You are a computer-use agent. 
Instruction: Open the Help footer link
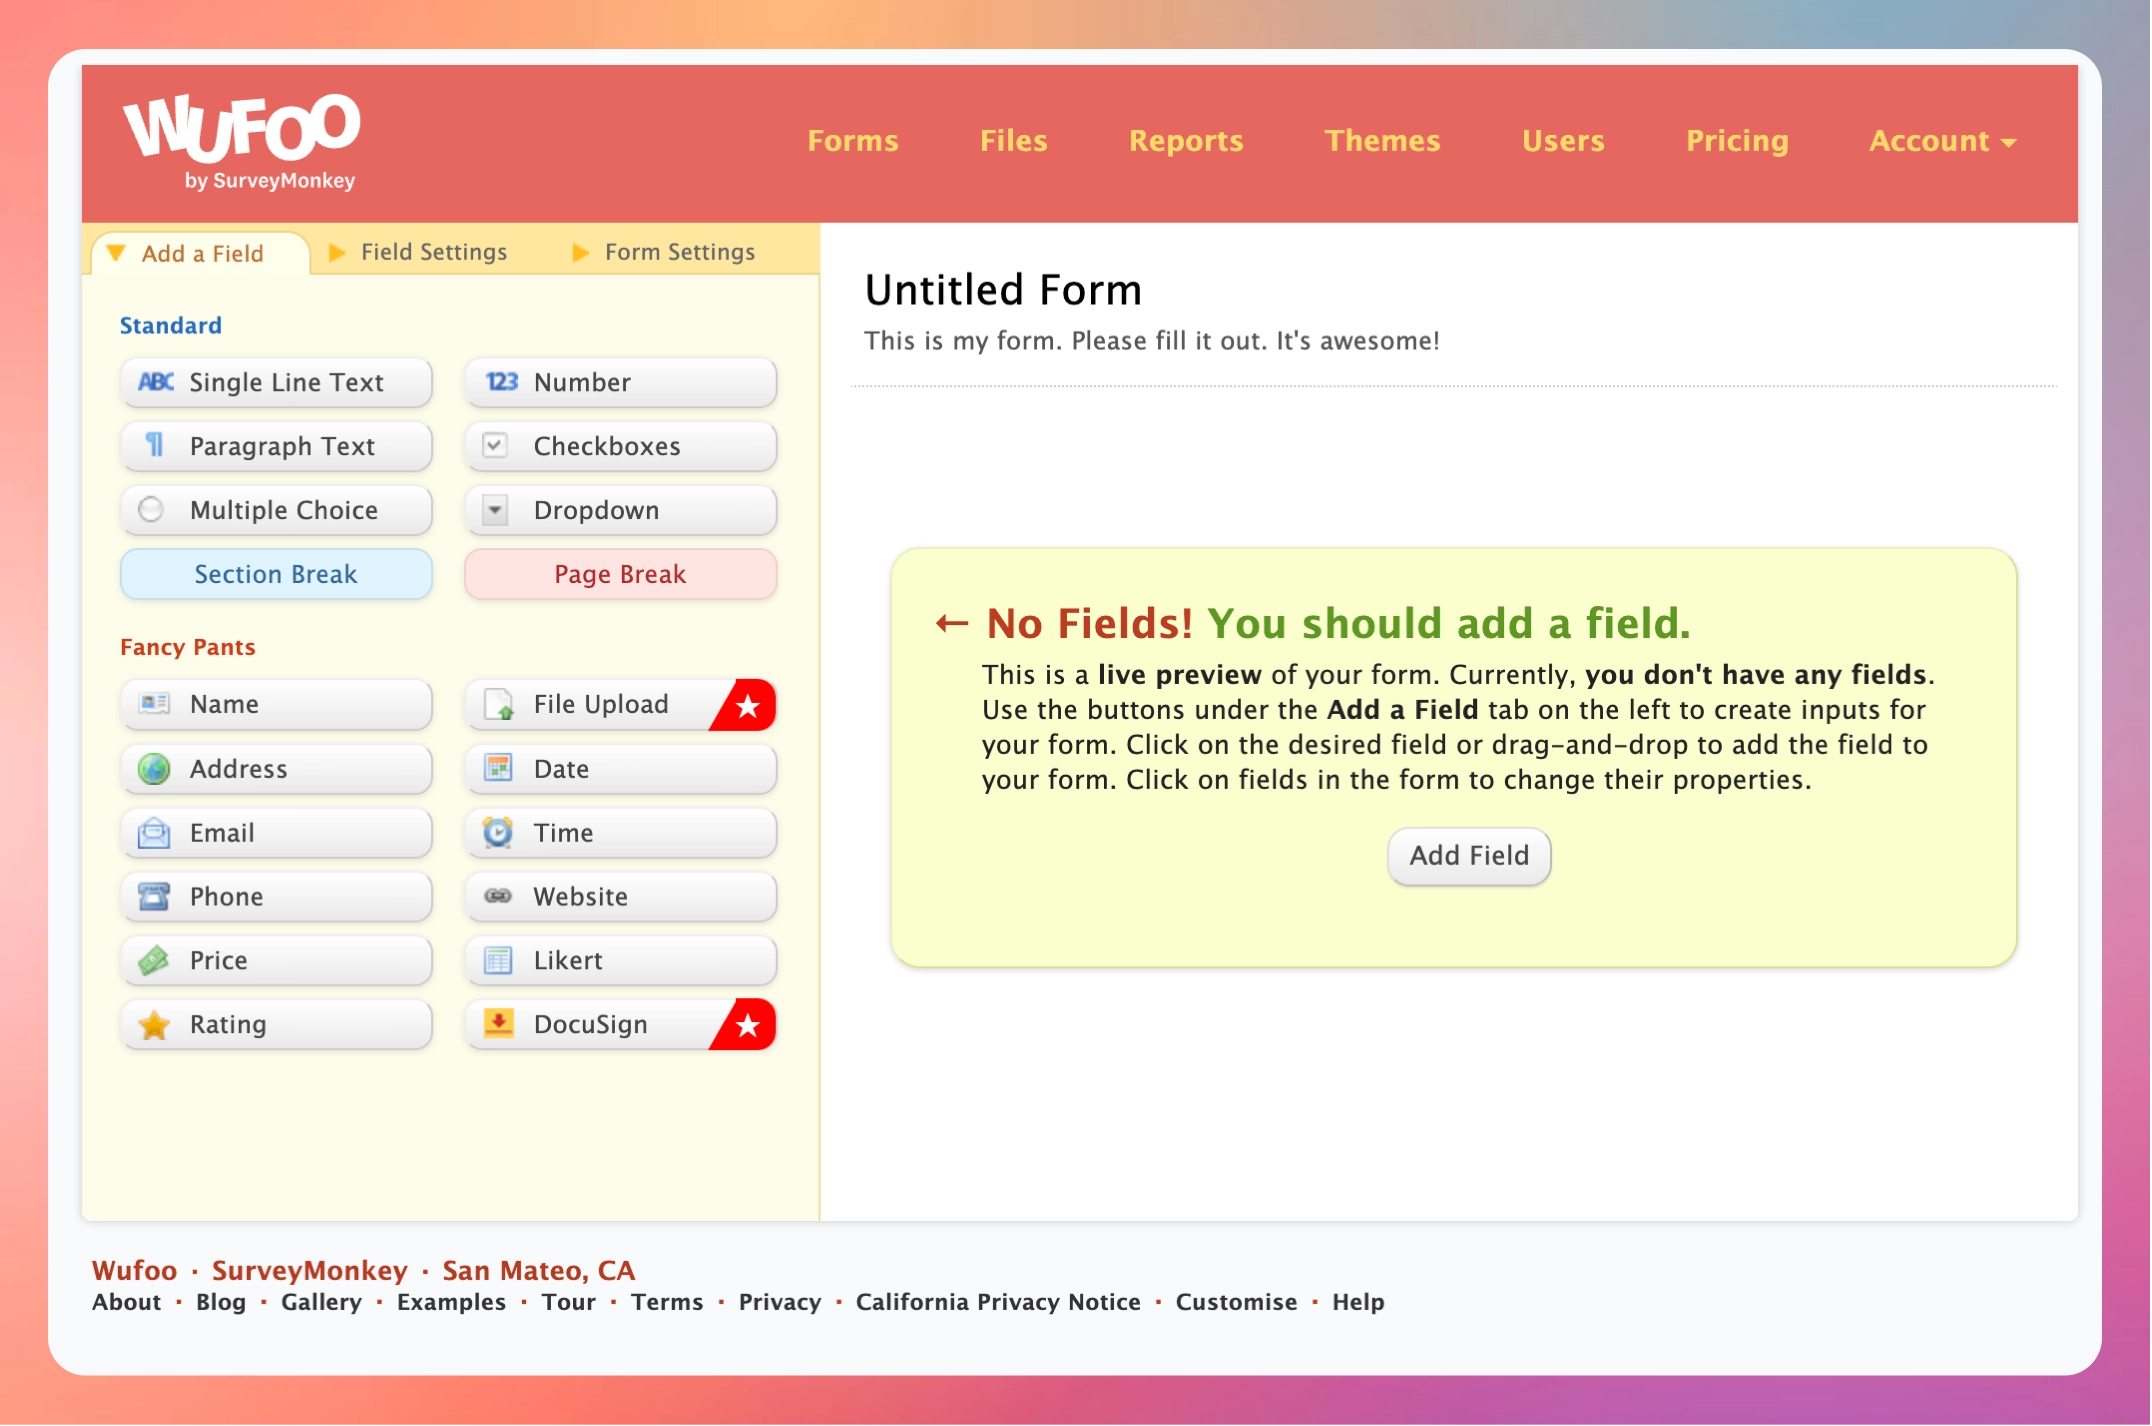[x=1358, y=1301]
